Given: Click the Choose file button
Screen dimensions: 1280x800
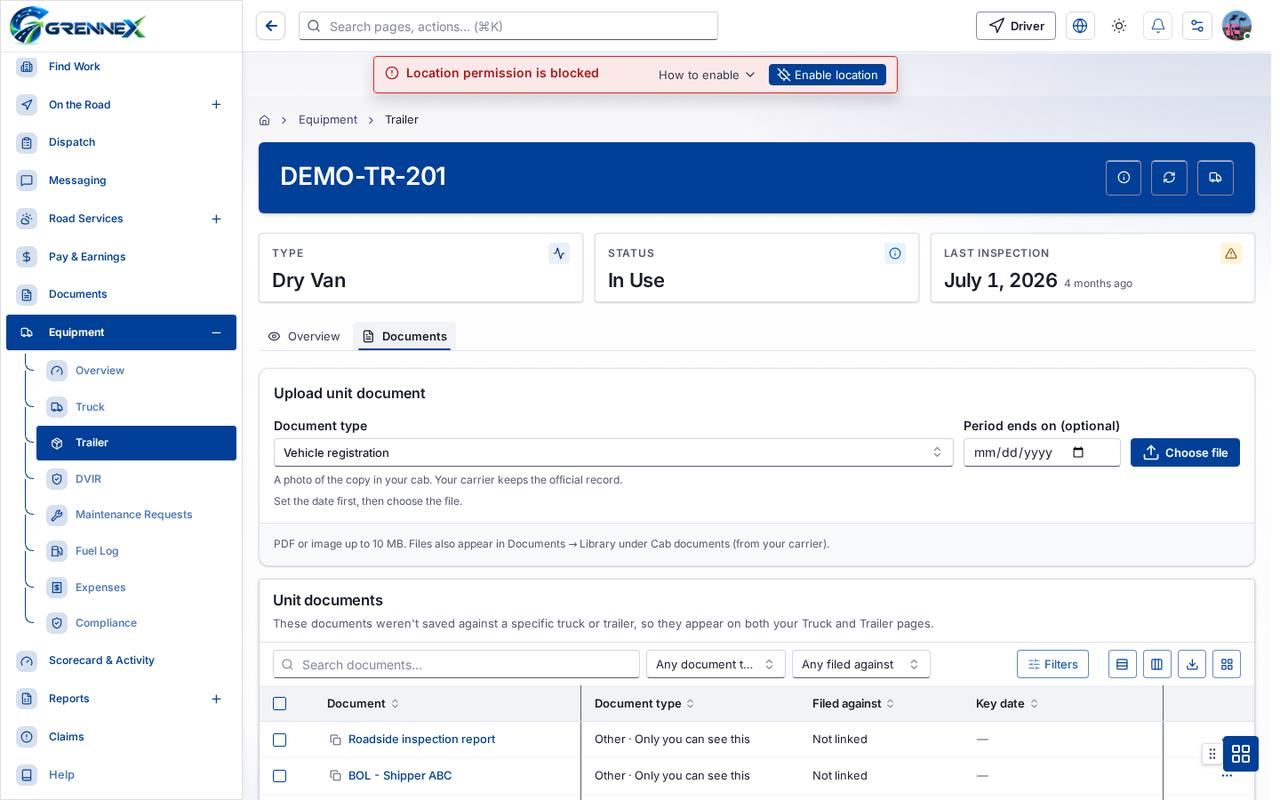Looking at the screenshot, I should coord(1185,453).
